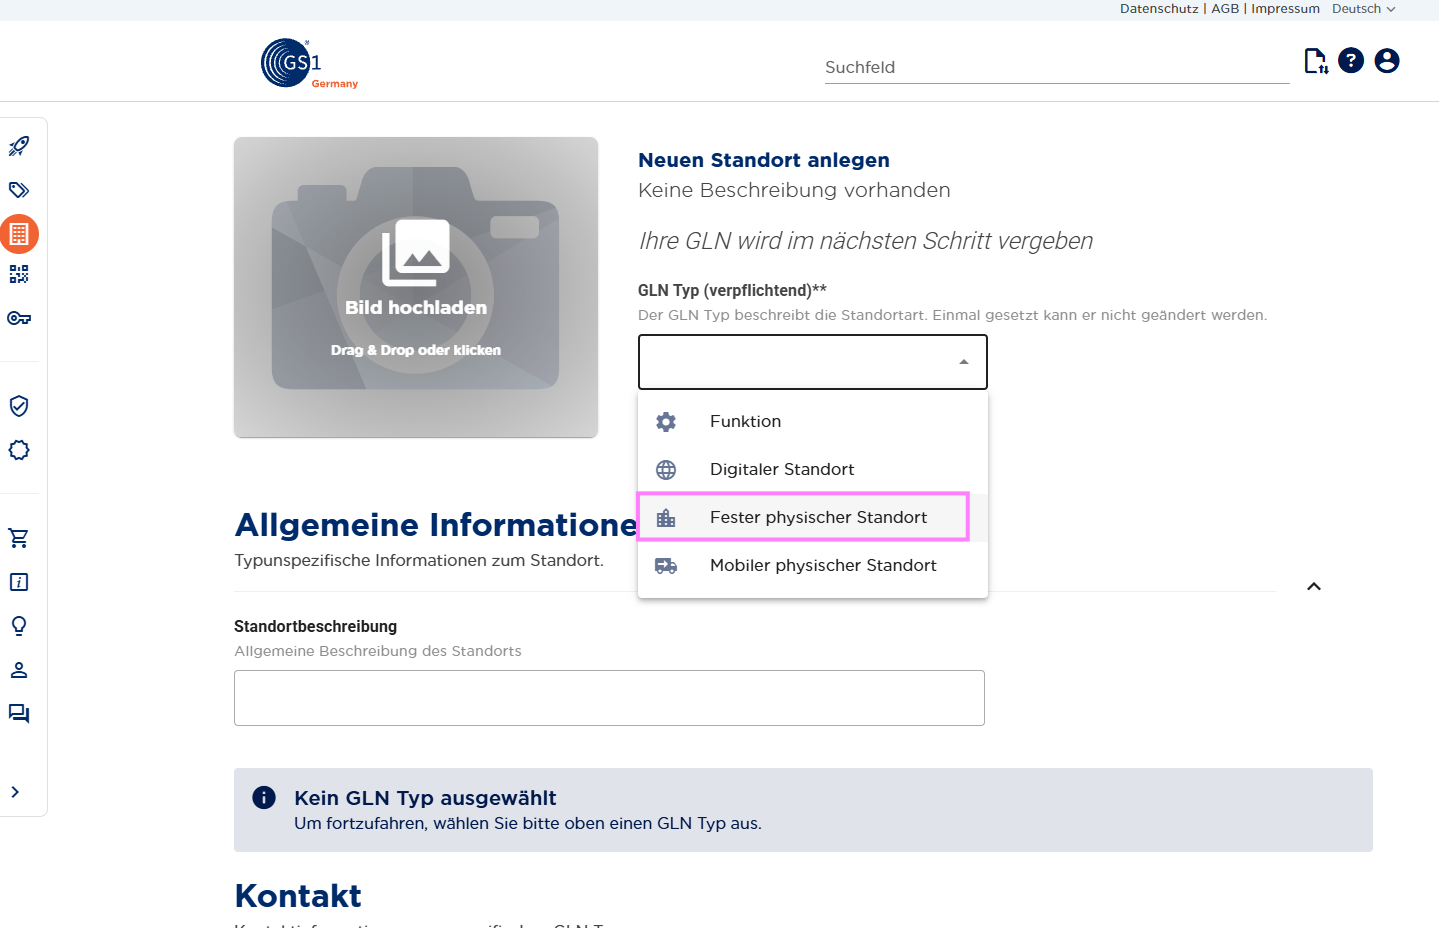Open the Impressum link
Screen dimensions: 1439x928
(x=1285, y=9)
